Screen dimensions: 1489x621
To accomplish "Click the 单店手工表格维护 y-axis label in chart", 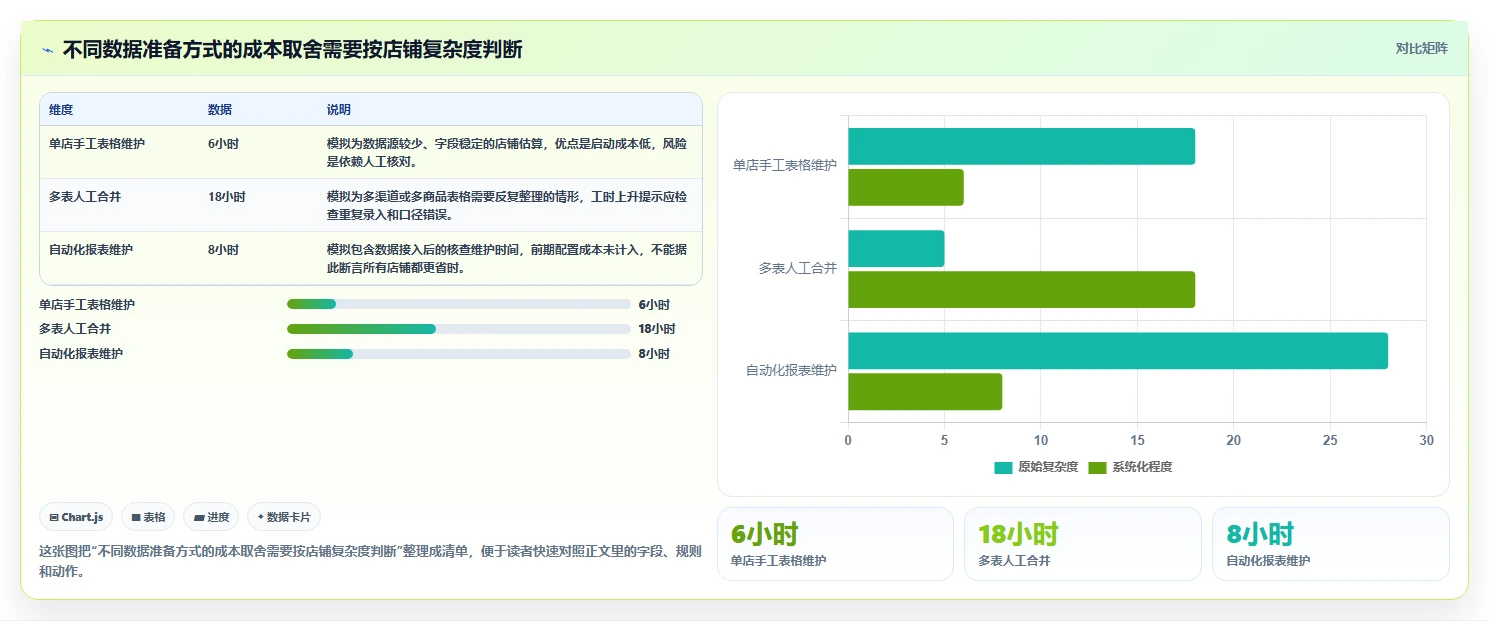I will click(x=785, y=166).
